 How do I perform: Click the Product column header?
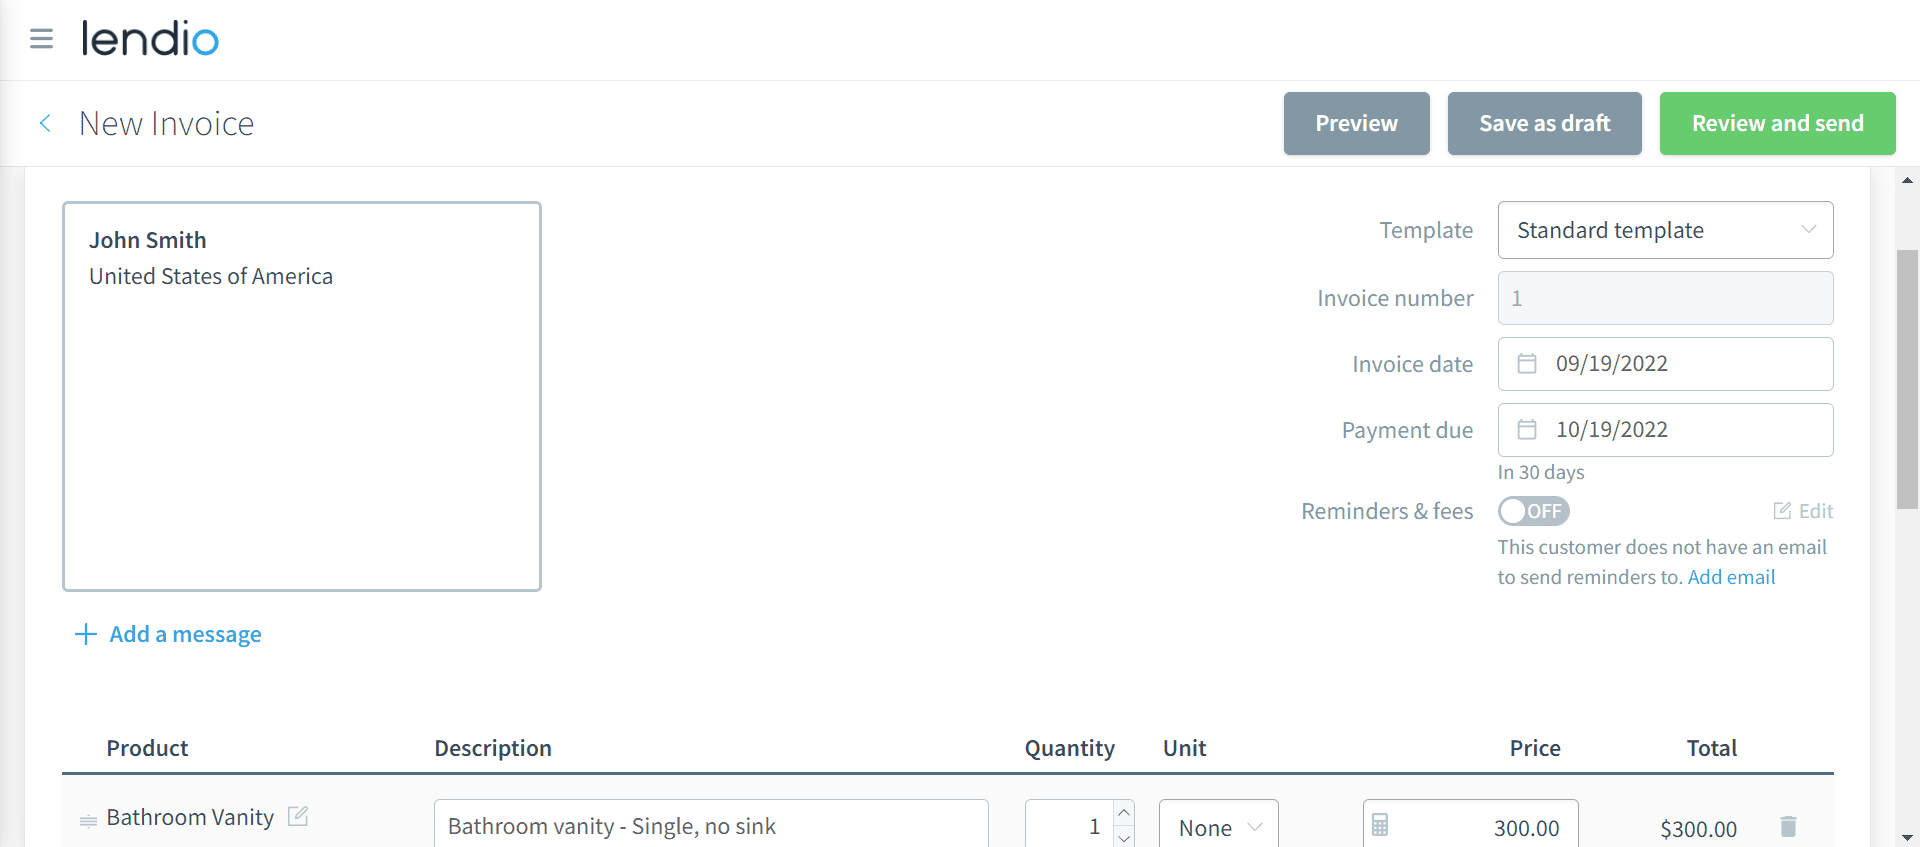(x=147, y=748)
